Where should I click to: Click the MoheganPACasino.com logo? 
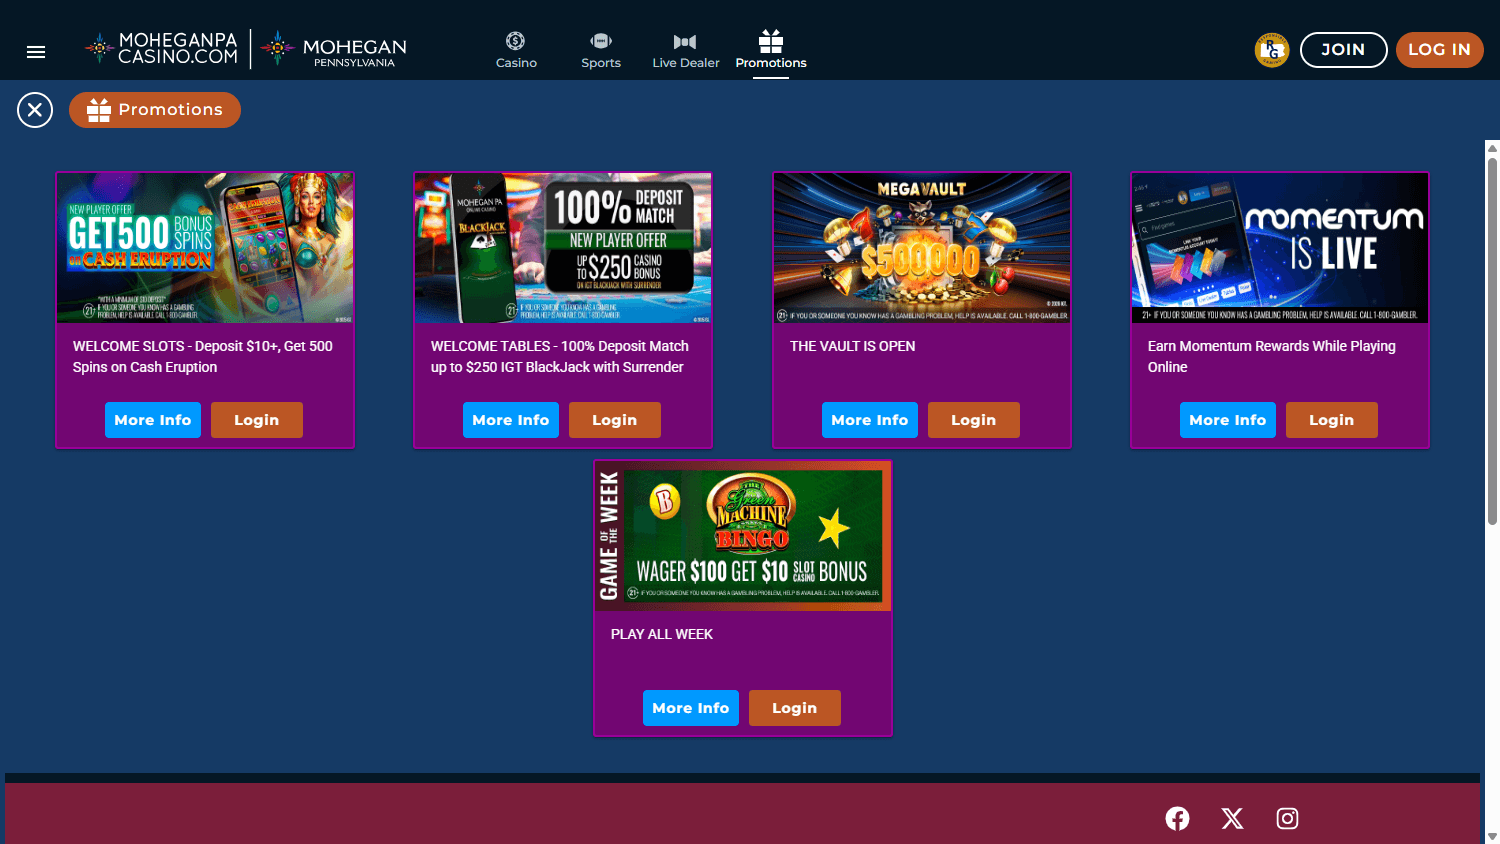pos(160,47)
